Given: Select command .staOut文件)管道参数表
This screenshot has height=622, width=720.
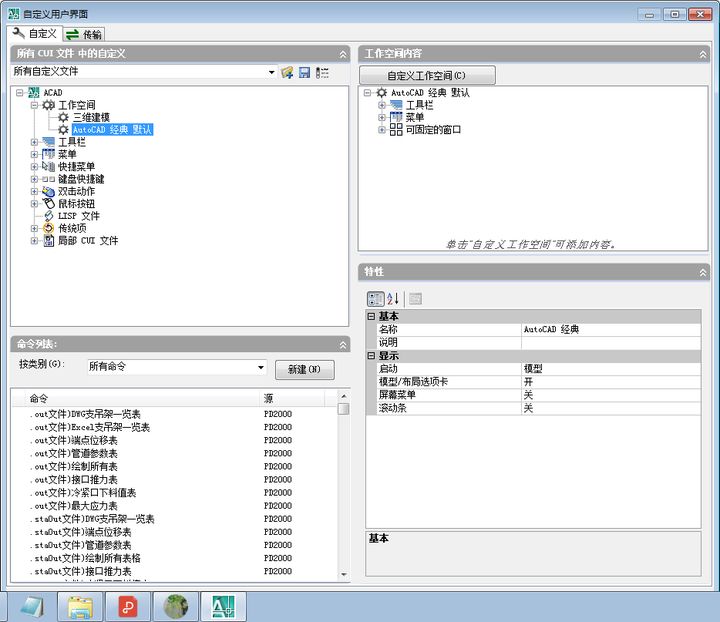Looking at the screenshot, I should coord(81,545).
